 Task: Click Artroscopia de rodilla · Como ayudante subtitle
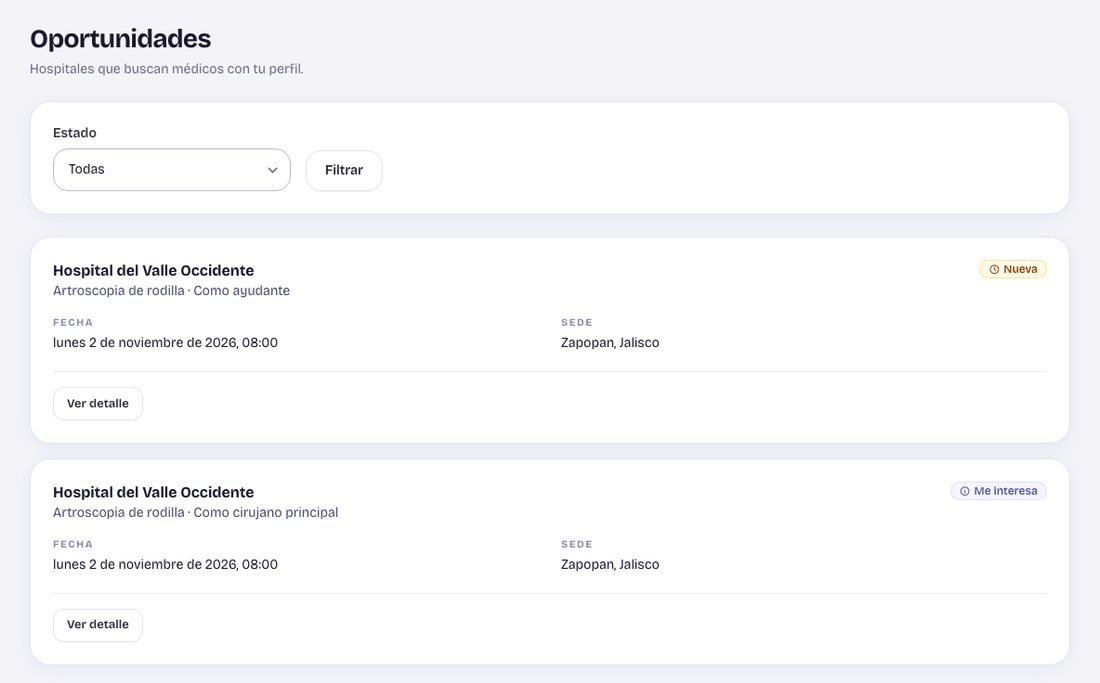click(x=171, y=290)
